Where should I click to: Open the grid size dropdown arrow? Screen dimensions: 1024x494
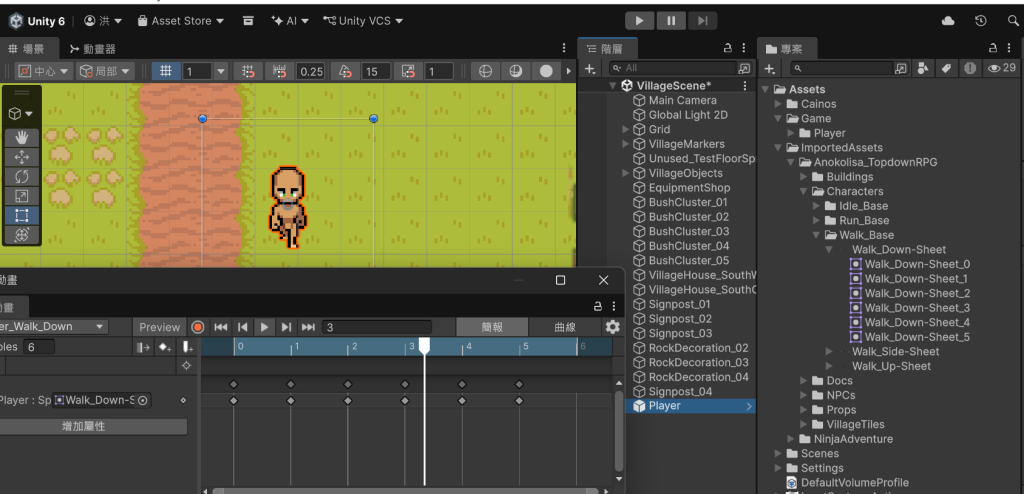(x=221, y=71)
